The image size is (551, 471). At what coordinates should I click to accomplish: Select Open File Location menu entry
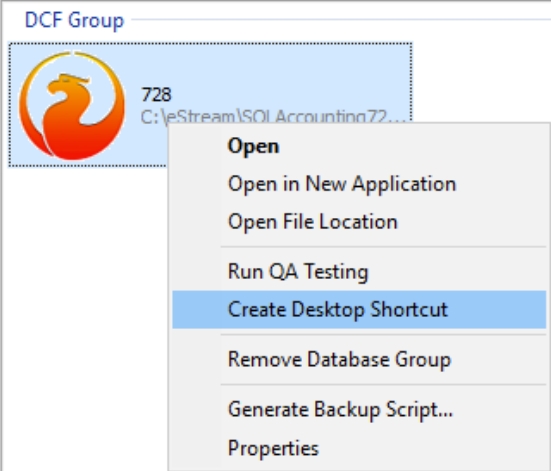pyautogui.click(x=359, y=221)
